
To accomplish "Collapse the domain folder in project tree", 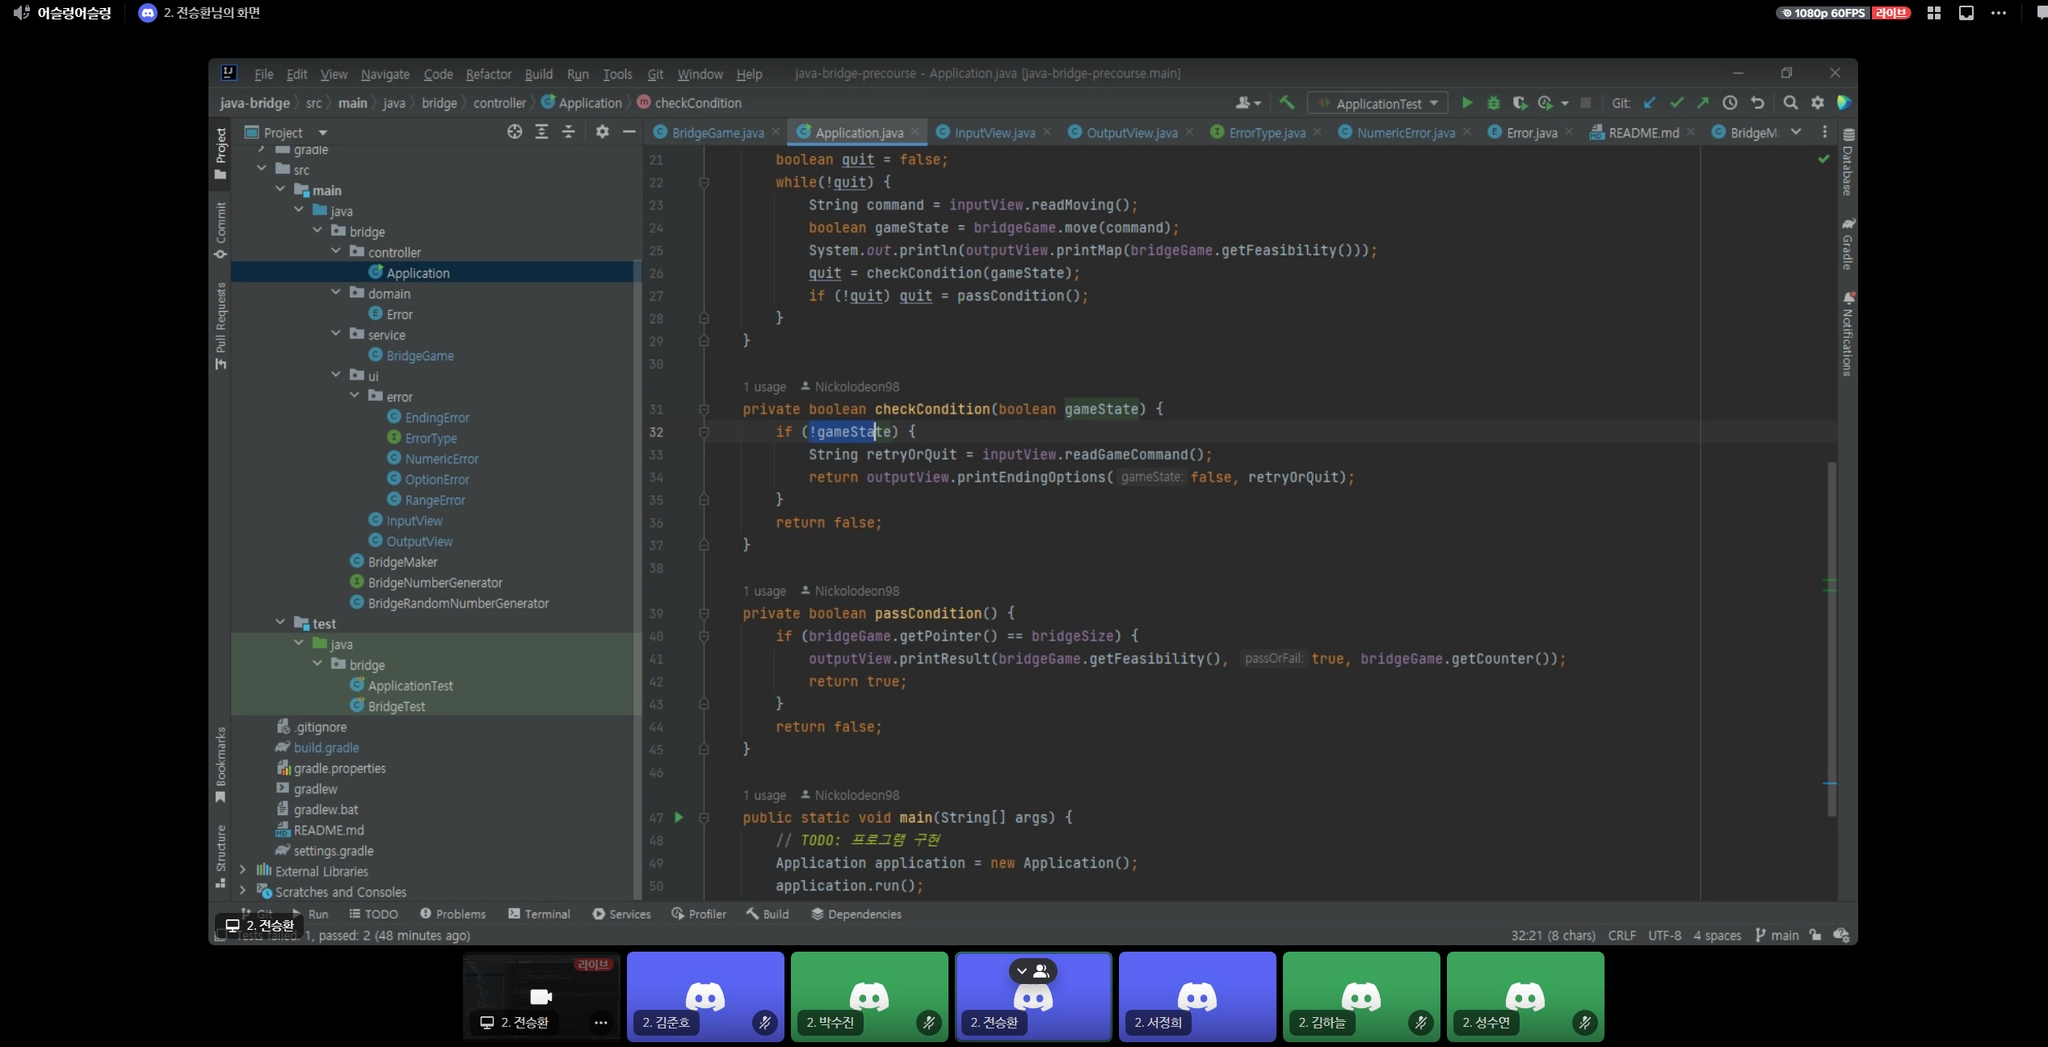I will tap(336, 293).
